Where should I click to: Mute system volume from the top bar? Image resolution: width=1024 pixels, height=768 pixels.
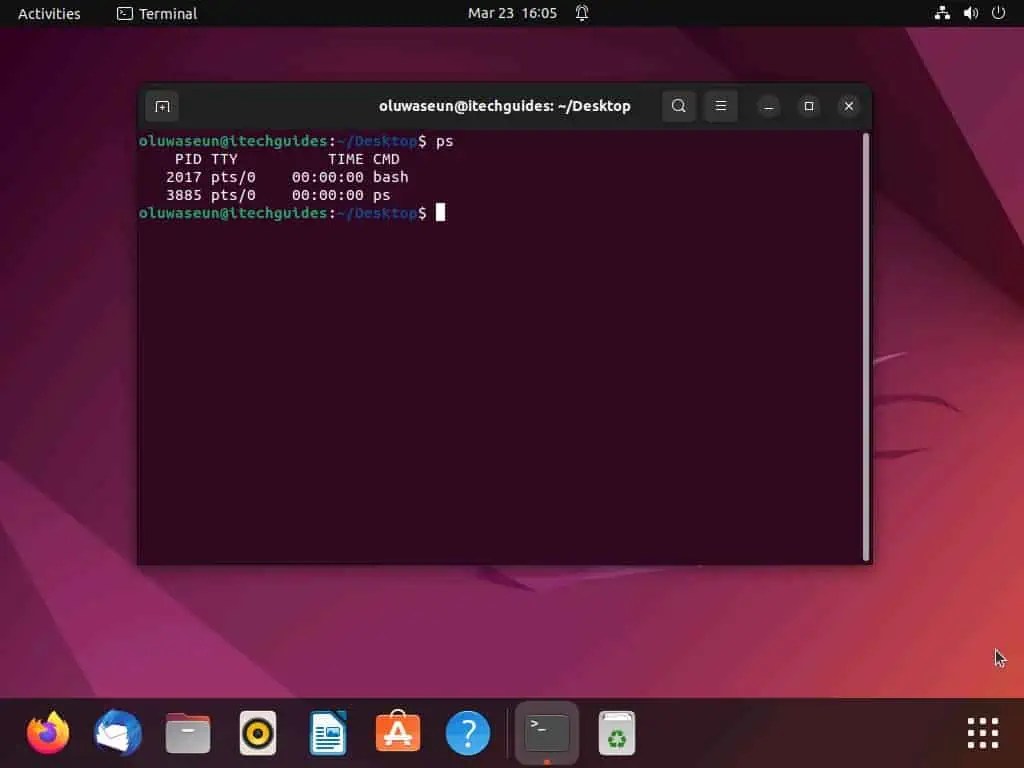pos(969,13)
